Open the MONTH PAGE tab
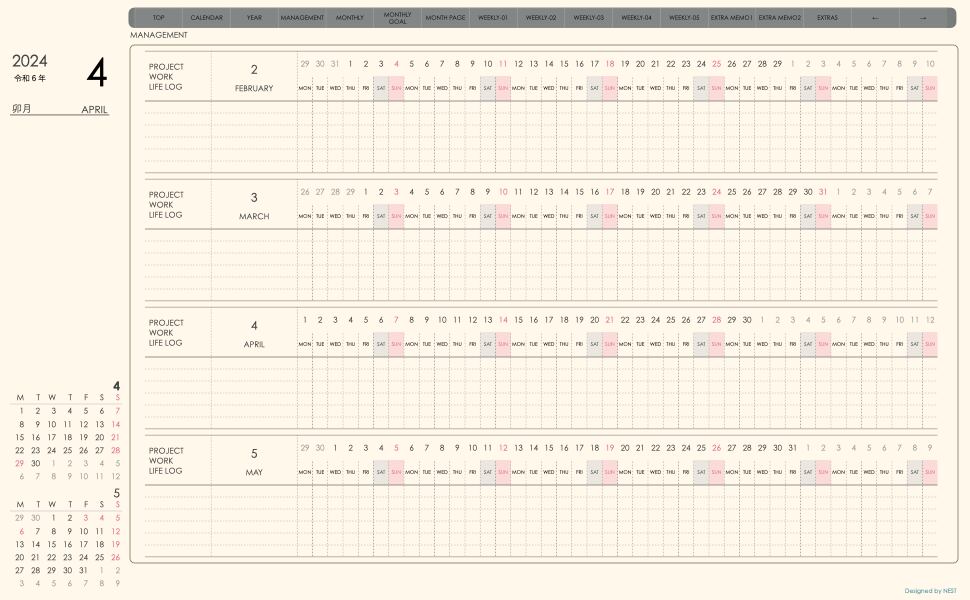This screenshot has width=970, height=600. [x=445, y=17]
